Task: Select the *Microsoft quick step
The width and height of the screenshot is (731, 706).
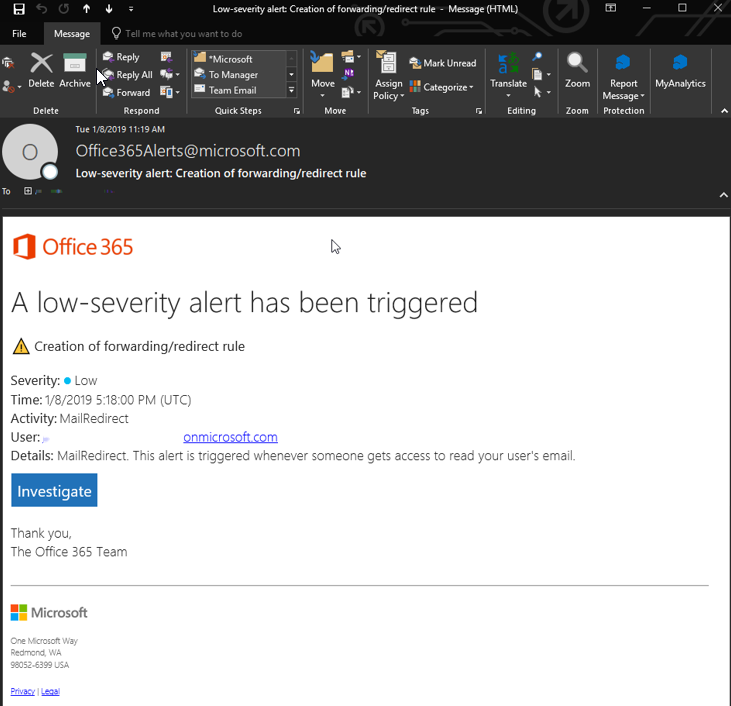Action: coord(238,59)
